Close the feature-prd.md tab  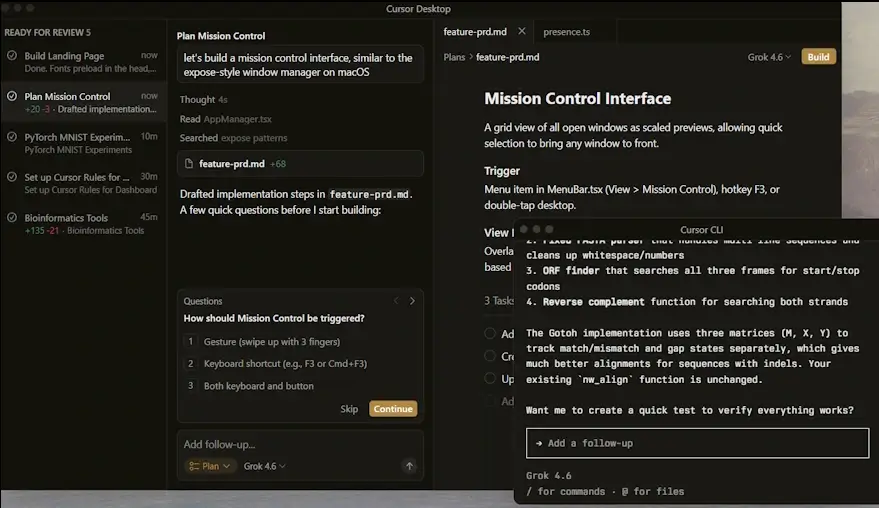[522, 31]
